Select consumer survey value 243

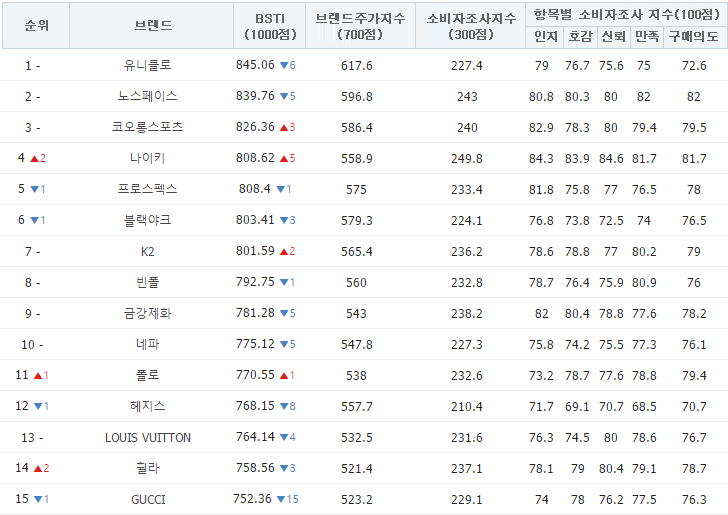tap(467, 97)
